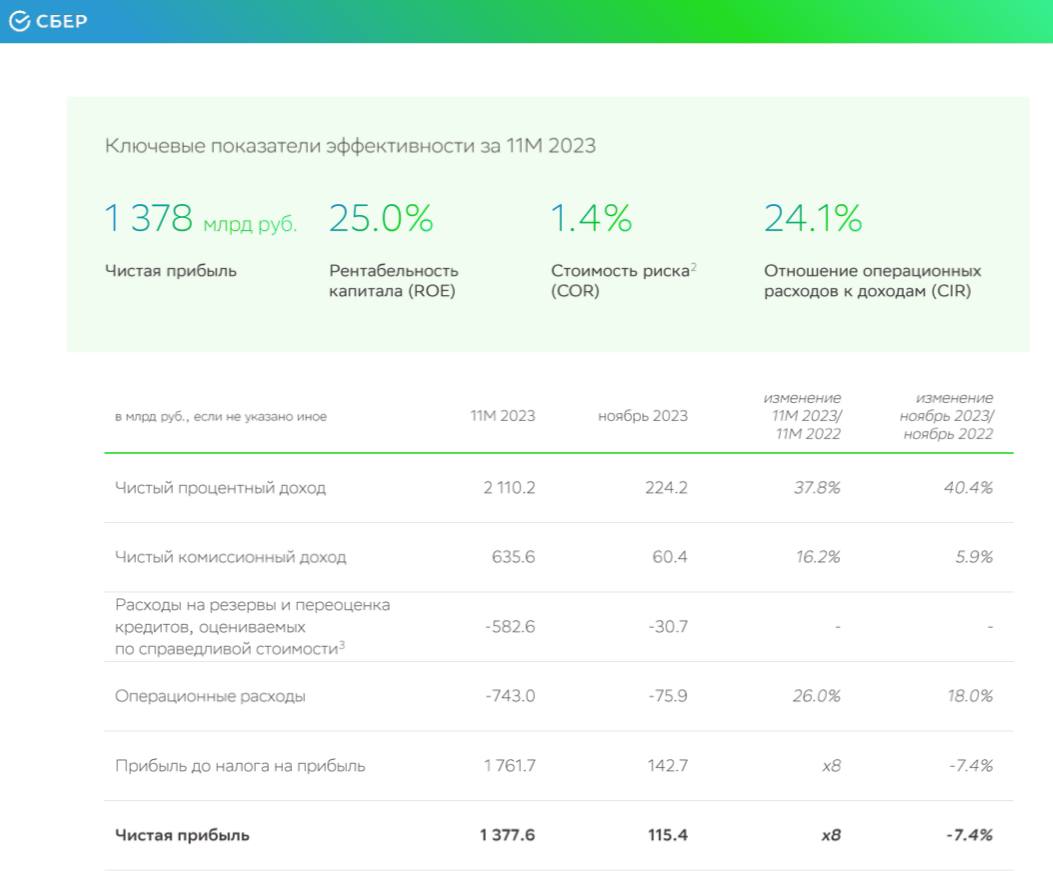The image size is (1053, 871).
Task: Click the 1.4% cost of risk value
Action: [x=591, y=218]
